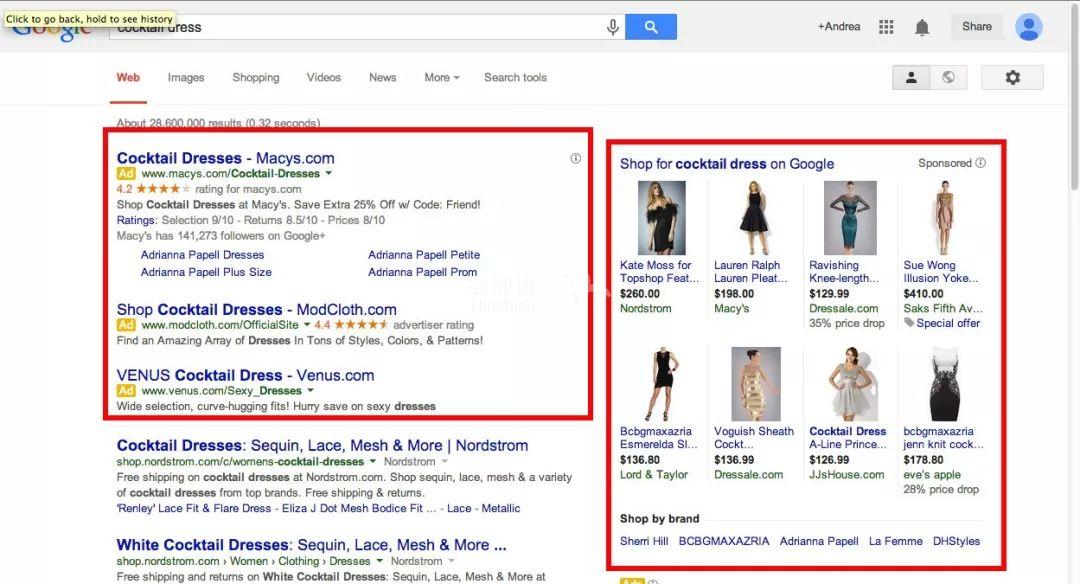Image resolution: width=1080 pixels, height=584 pixels.
Task: Open the A-Line Princess cocktail dress image
Action: (851, 384)
